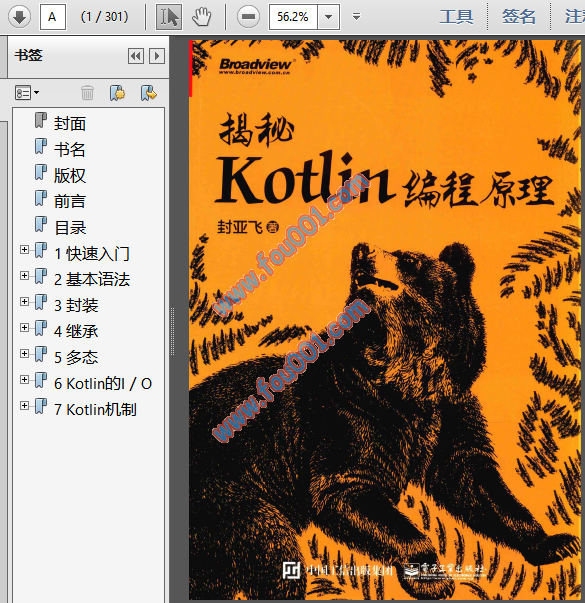Open the 版权 bookmark
The width and height of the screenshot is (585, 603).
pos(70,175)
